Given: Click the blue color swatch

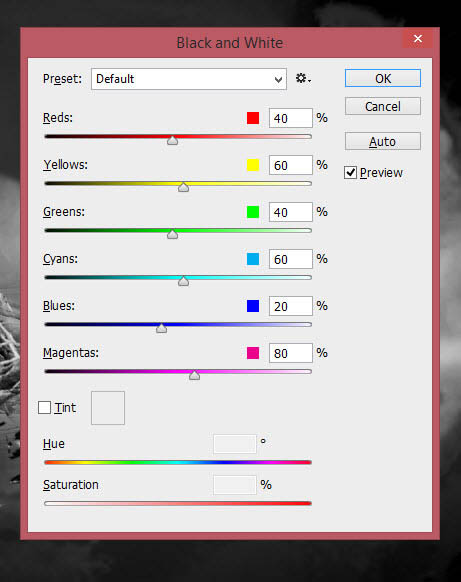Looking at the screenshot, I should click(x=253, y=306).
